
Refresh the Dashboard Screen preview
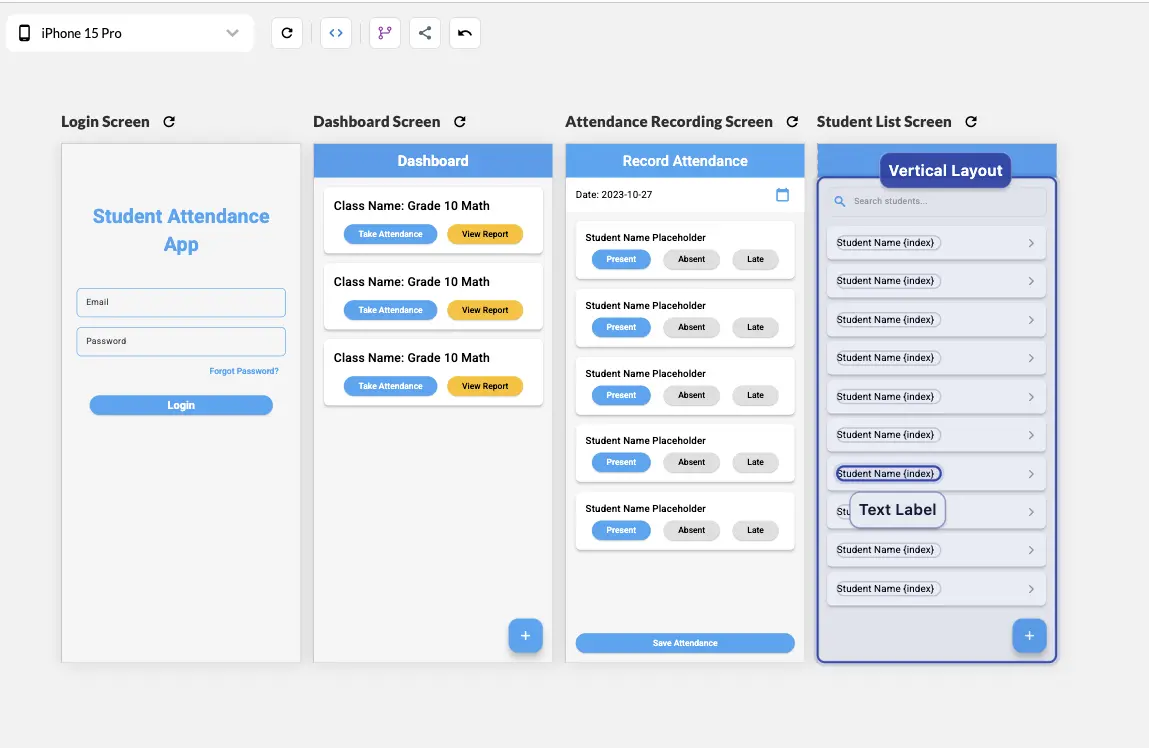pos(460,122)
